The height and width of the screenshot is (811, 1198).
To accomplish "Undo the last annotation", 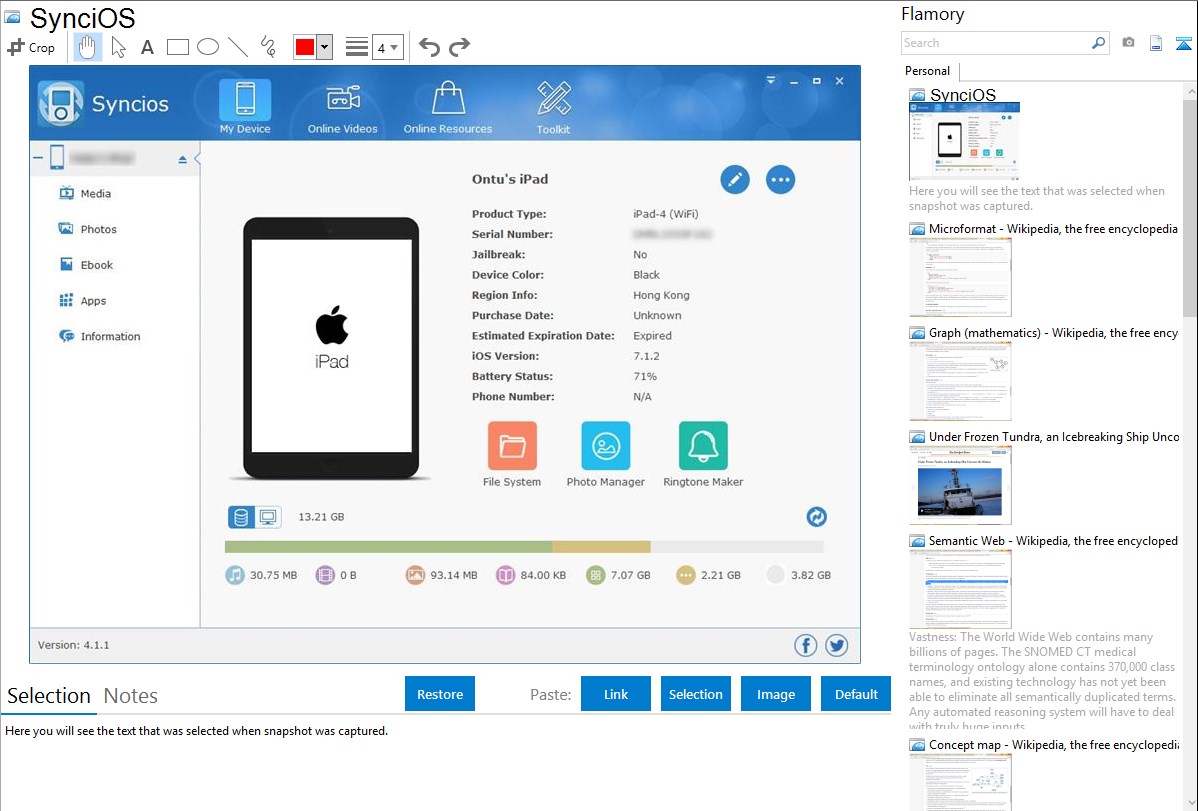I will coord(429,47).
